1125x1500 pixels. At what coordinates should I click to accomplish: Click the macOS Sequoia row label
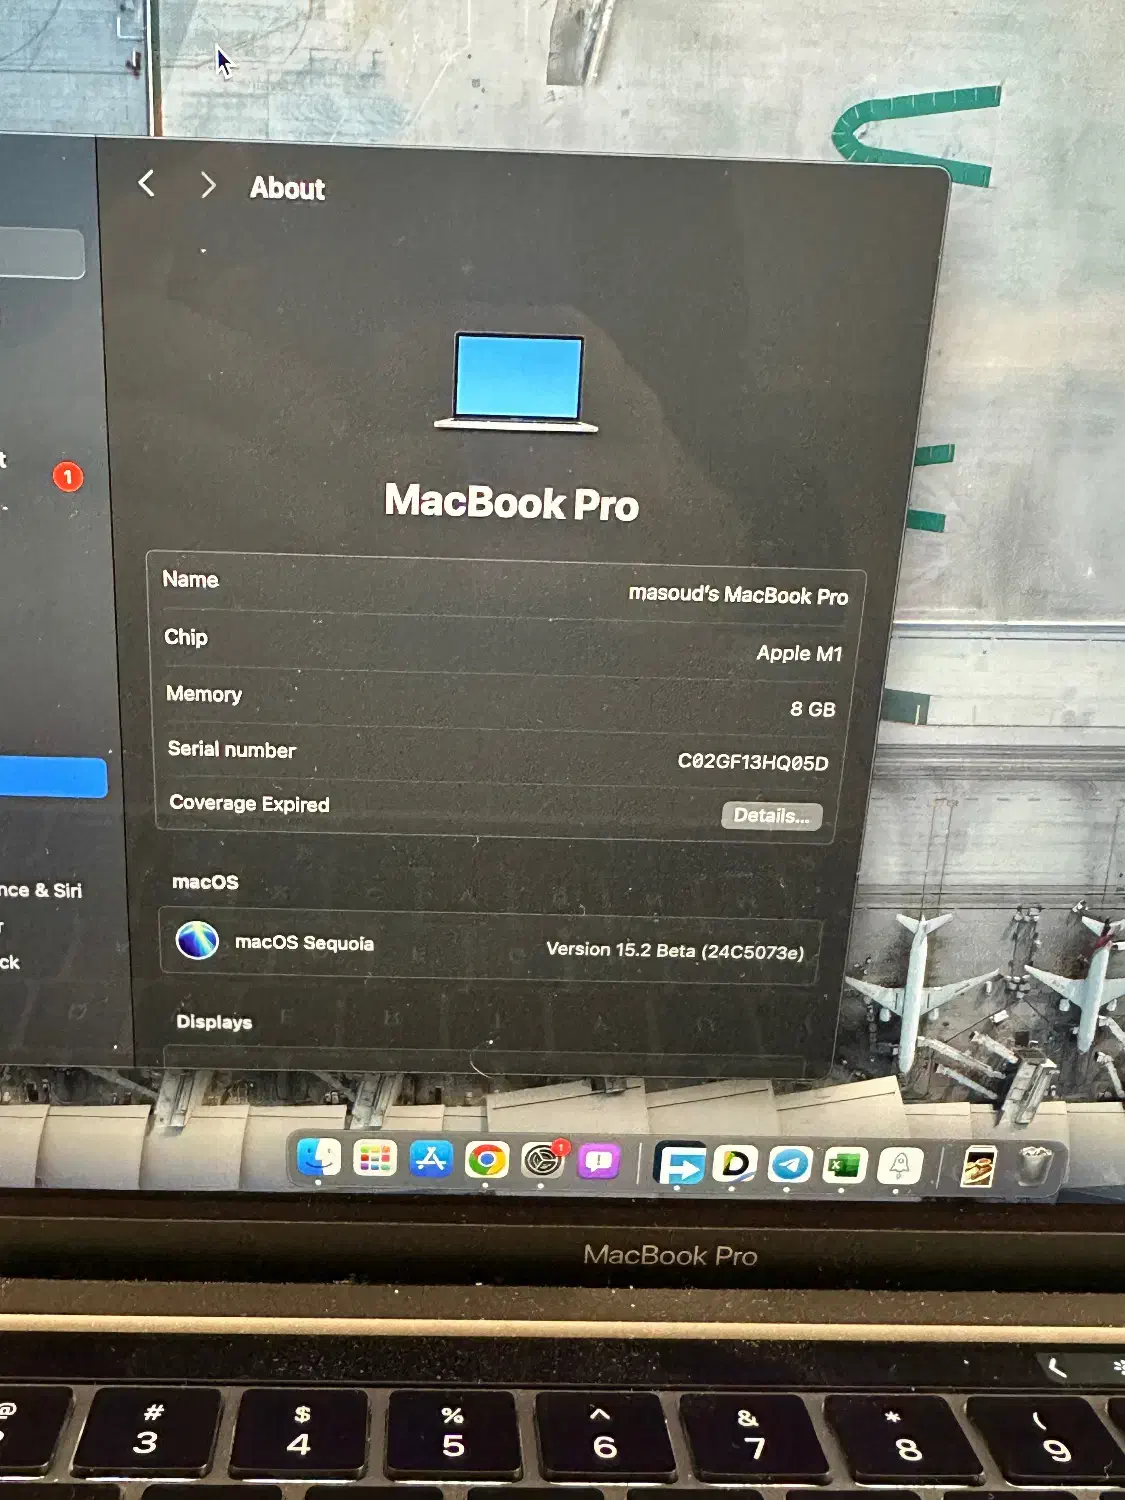304,943
